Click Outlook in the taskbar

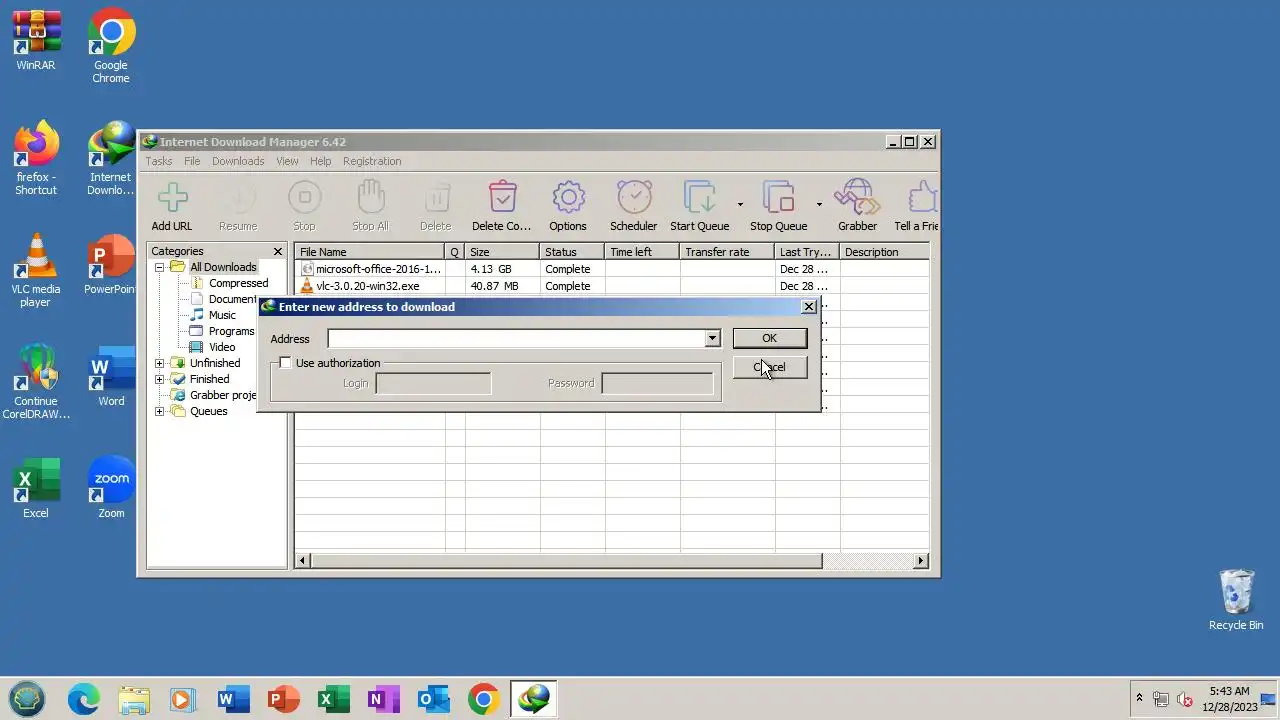(434, 699)
